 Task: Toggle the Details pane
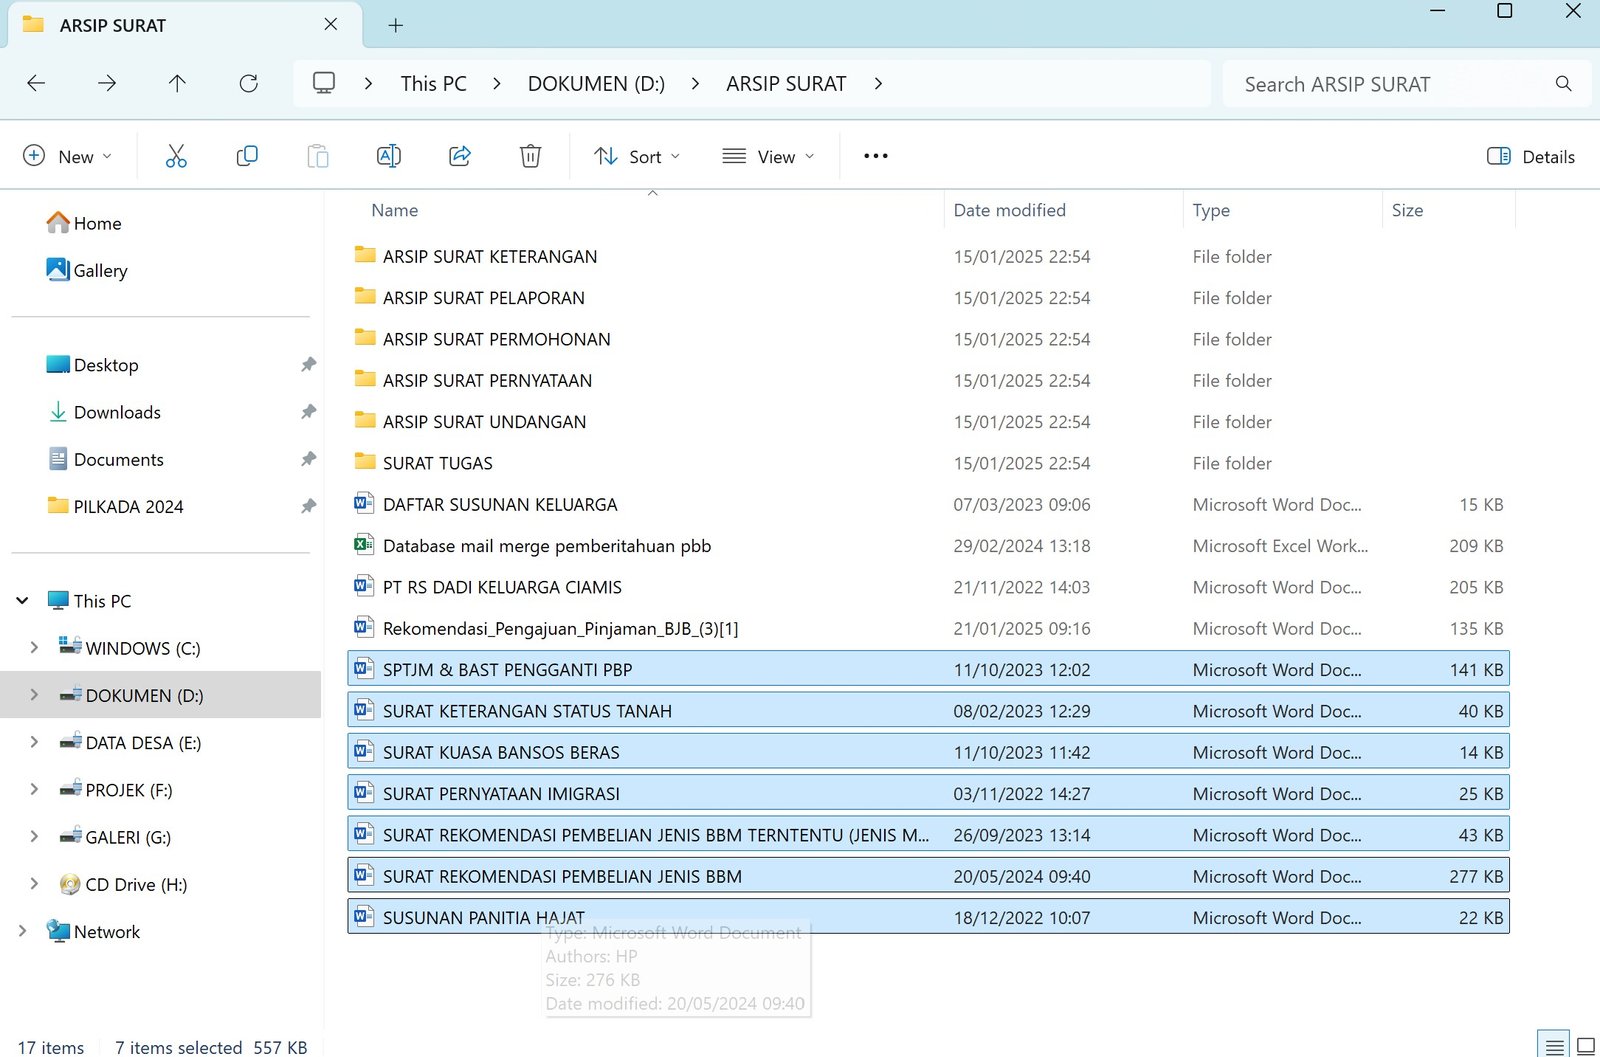1531,157
